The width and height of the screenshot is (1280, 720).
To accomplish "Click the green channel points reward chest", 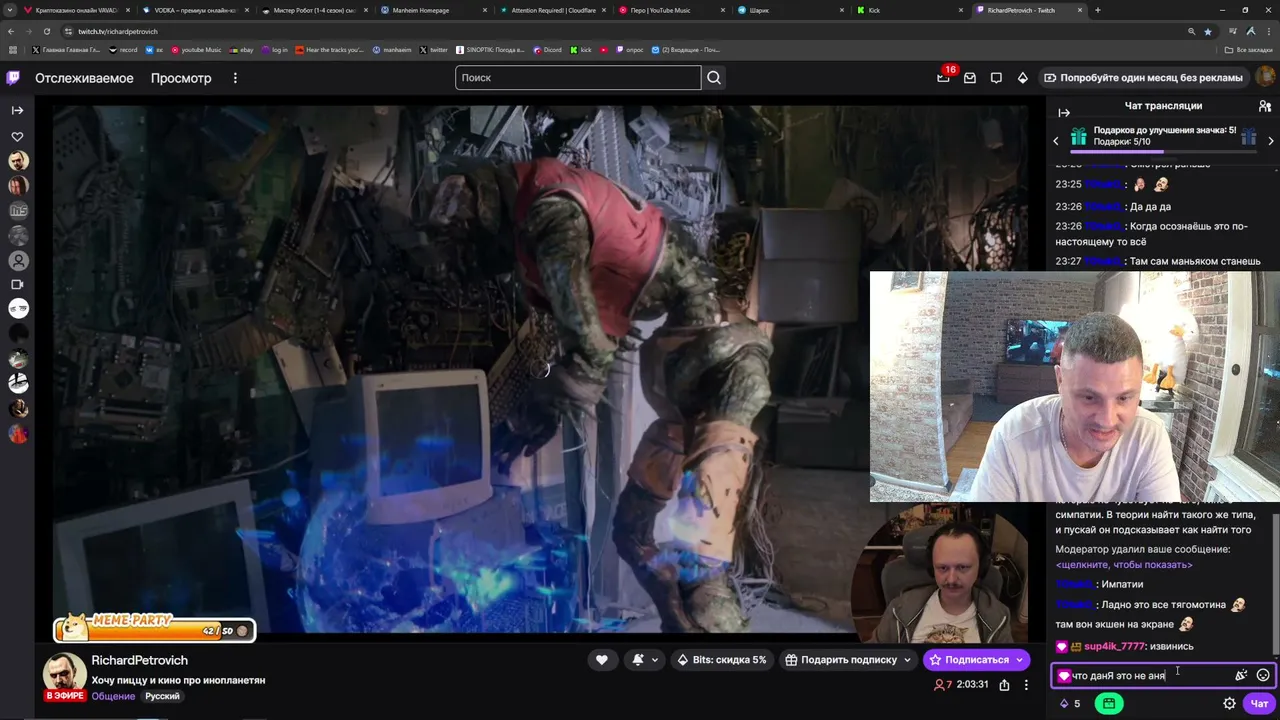I will (1109, 704).
